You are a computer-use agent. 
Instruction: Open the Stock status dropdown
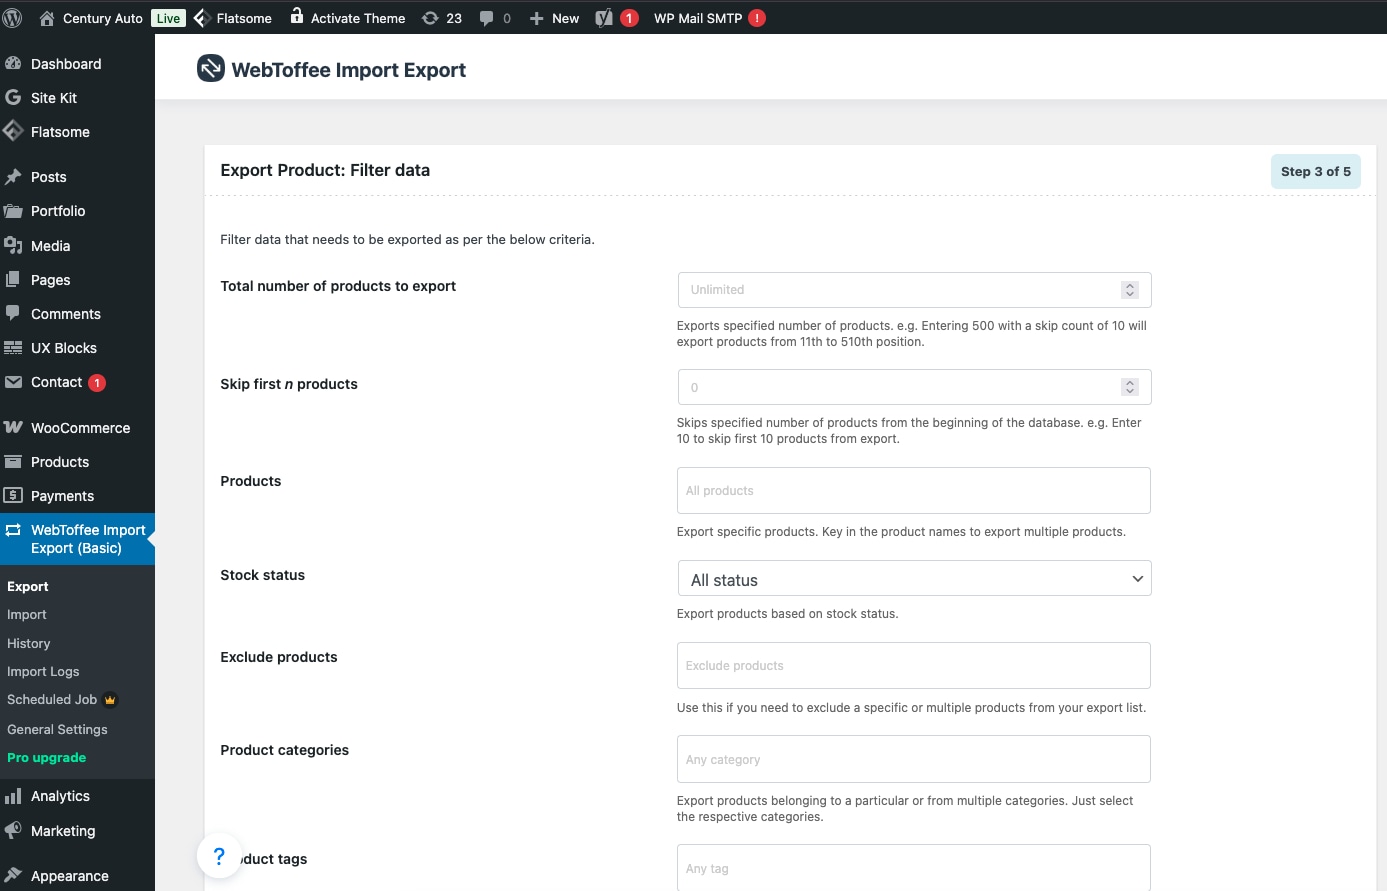913,579
